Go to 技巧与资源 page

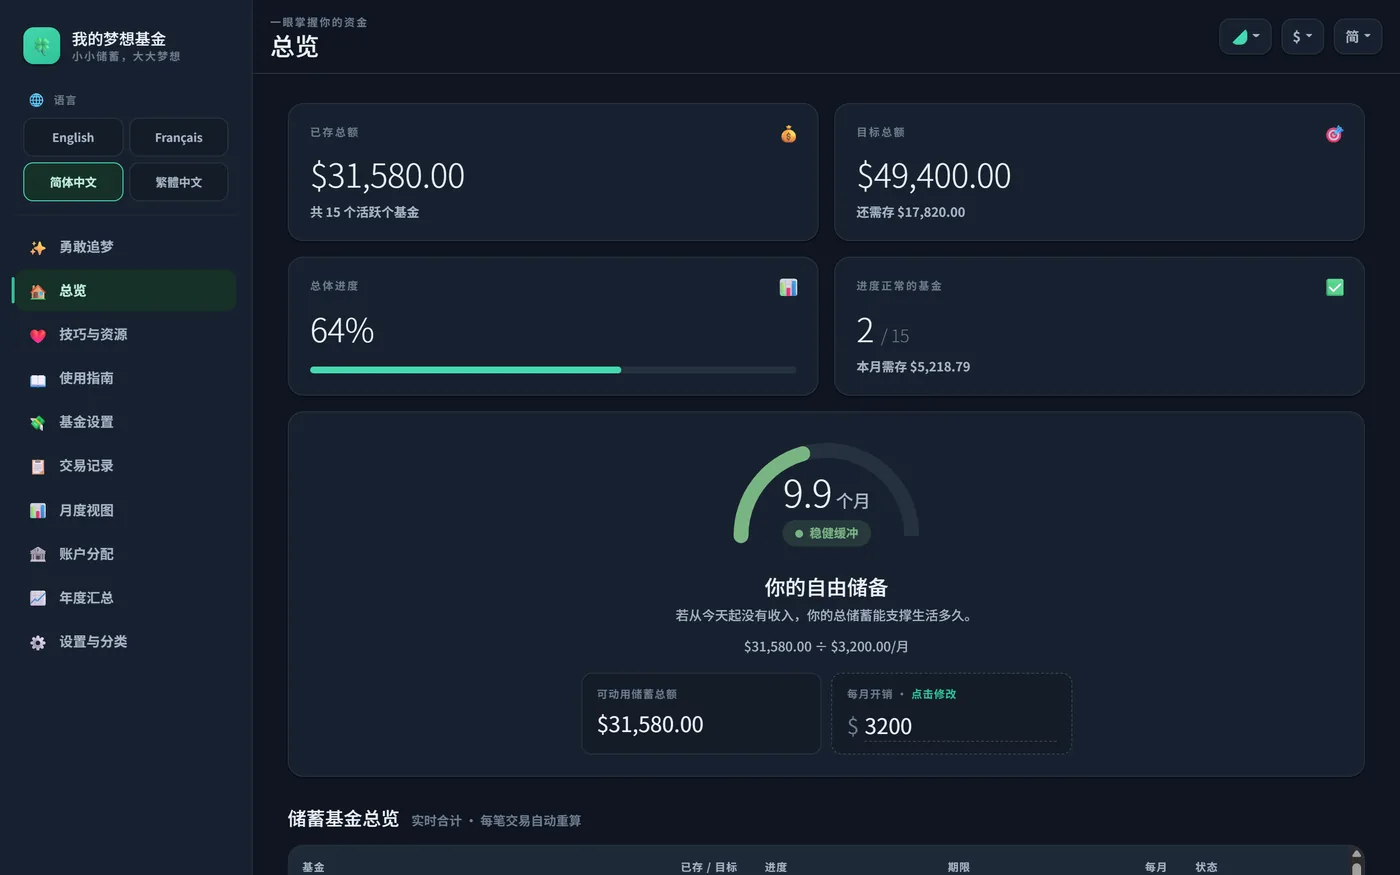125,335
